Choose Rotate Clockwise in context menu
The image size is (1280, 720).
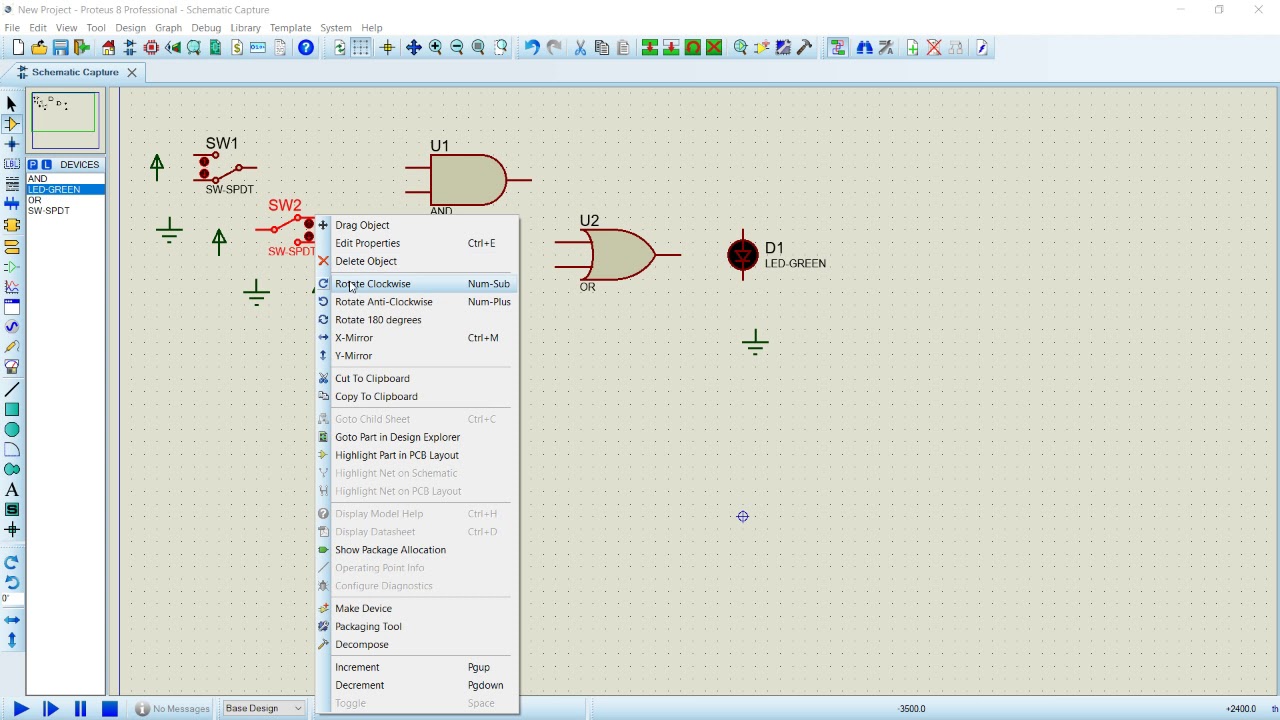click(x=416, y=284)
